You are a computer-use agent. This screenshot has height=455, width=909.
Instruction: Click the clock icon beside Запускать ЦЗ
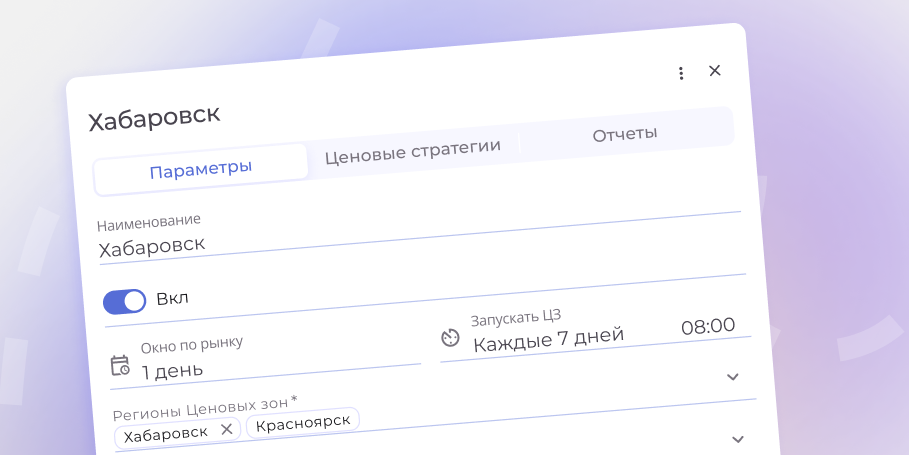point(450,339)
